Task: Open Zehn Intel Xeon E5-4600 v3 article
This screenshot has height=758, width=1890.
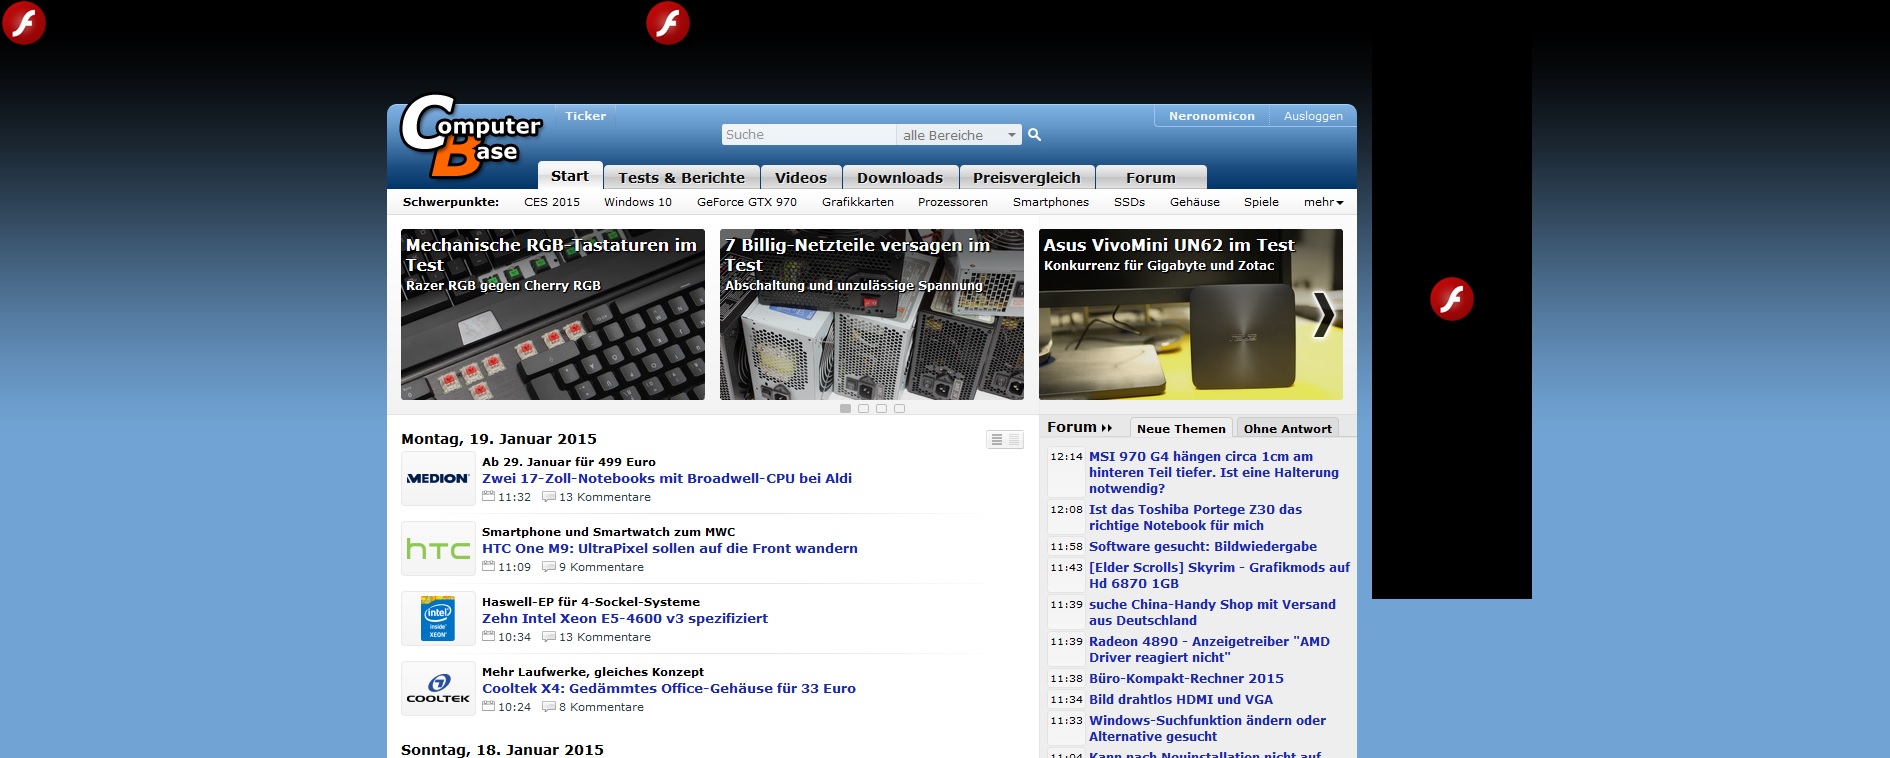Action: pos(625,618)
